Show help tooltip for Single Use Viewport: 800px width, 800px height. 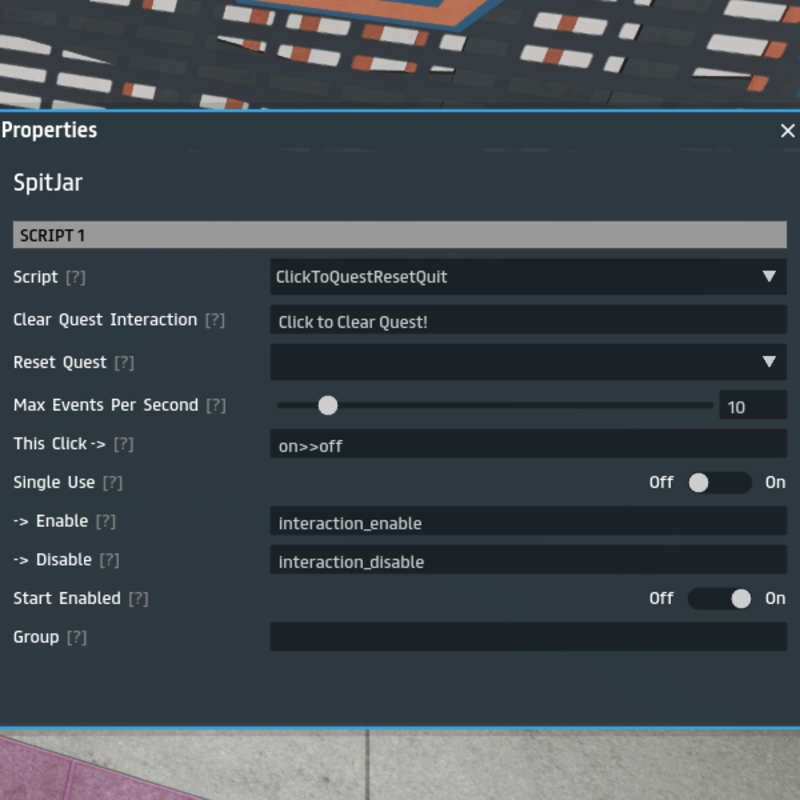[x=113, y=483]
